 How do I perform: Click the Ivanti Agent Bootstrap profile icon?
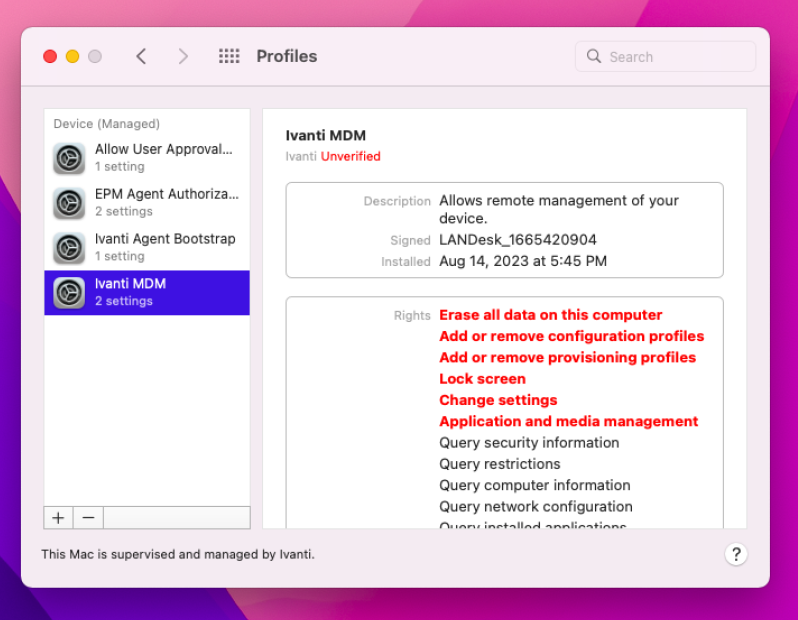point(69,248)
